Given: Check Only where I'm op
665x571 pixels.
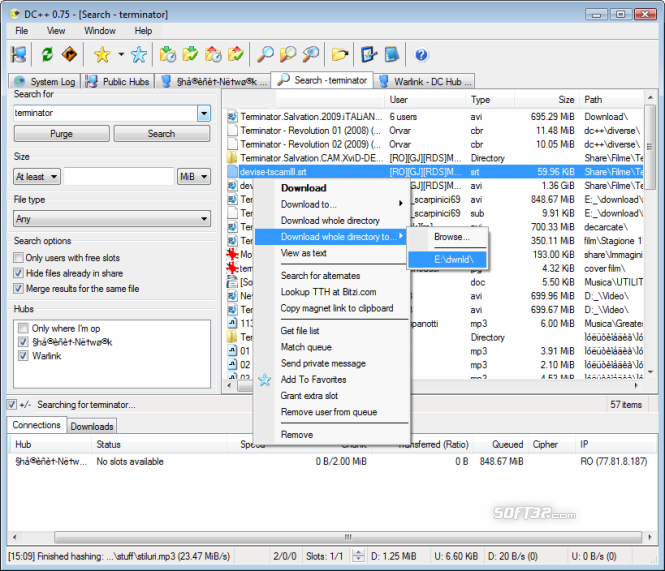Looking at the screenshot, I should 23,328.
